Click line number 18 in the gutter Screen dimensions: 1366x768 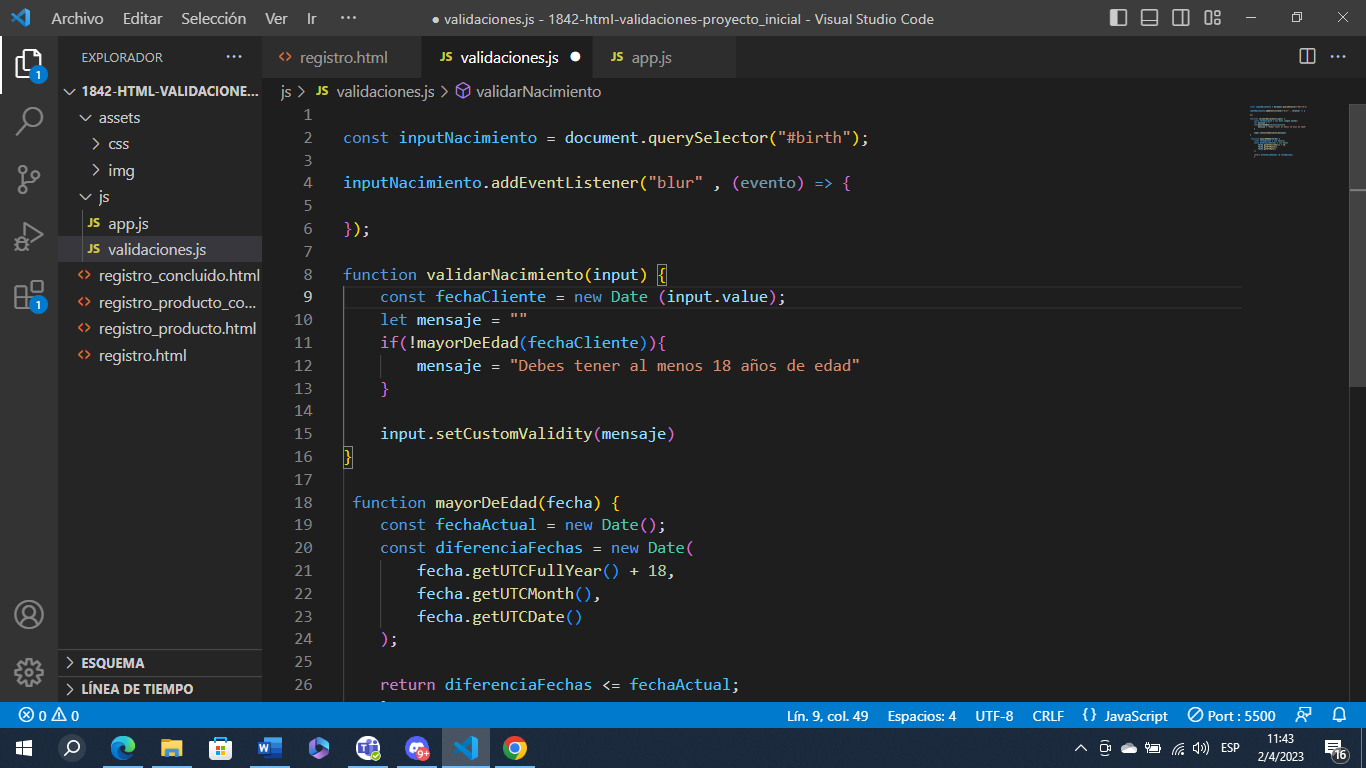(x=304, y=502)
